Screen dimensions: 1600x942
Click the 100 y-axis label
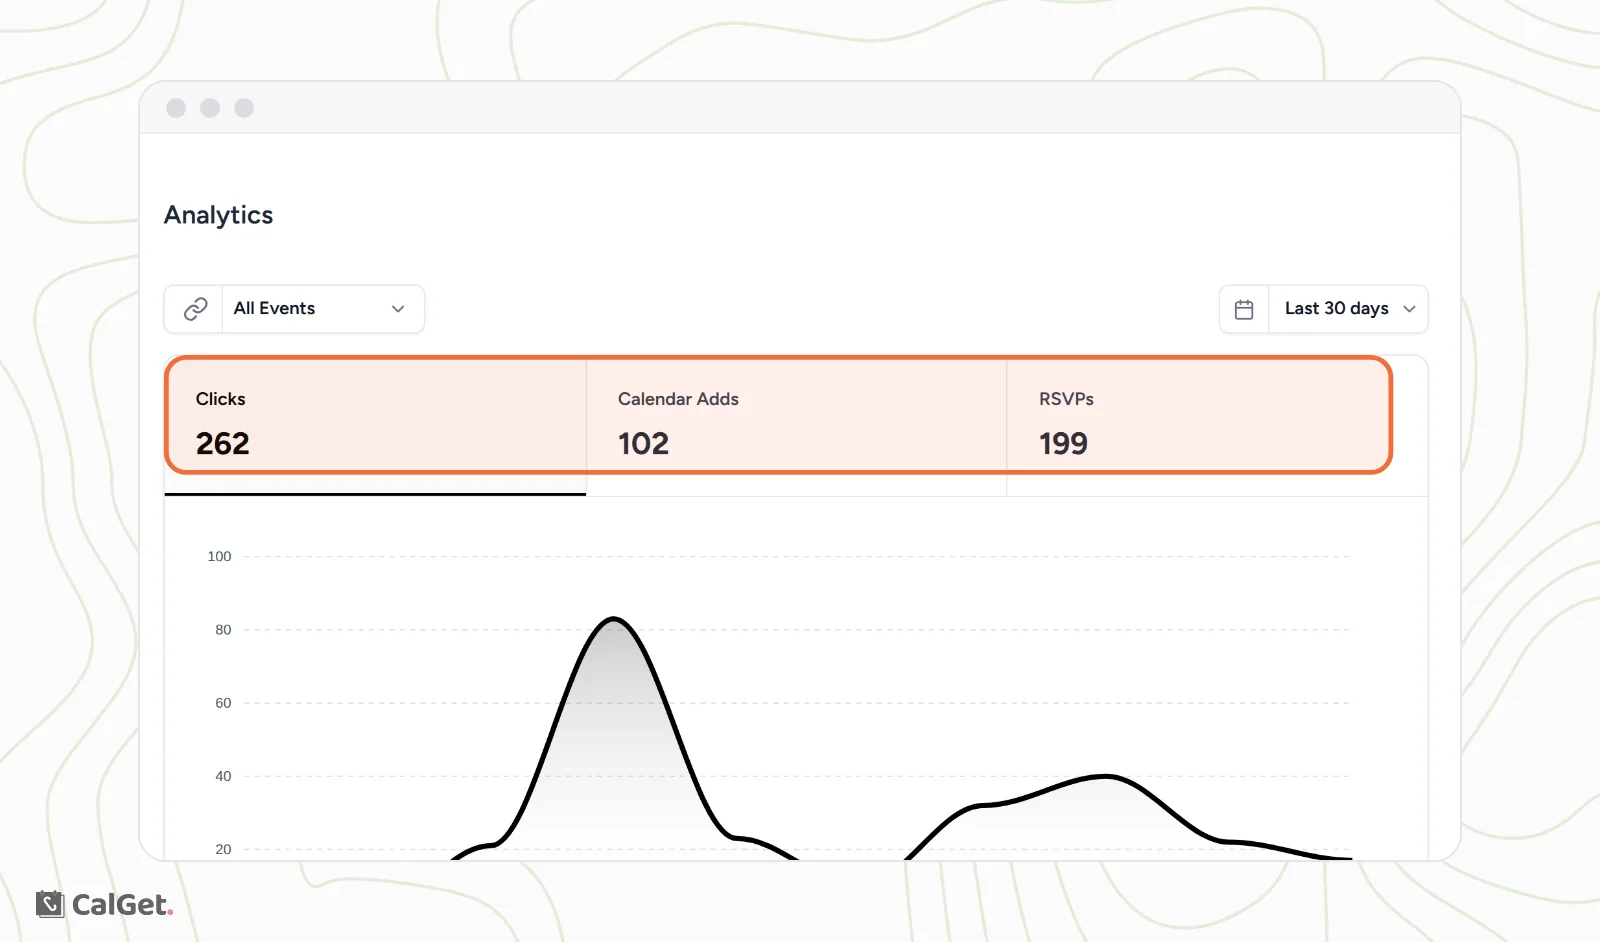[x=219, y=556]
